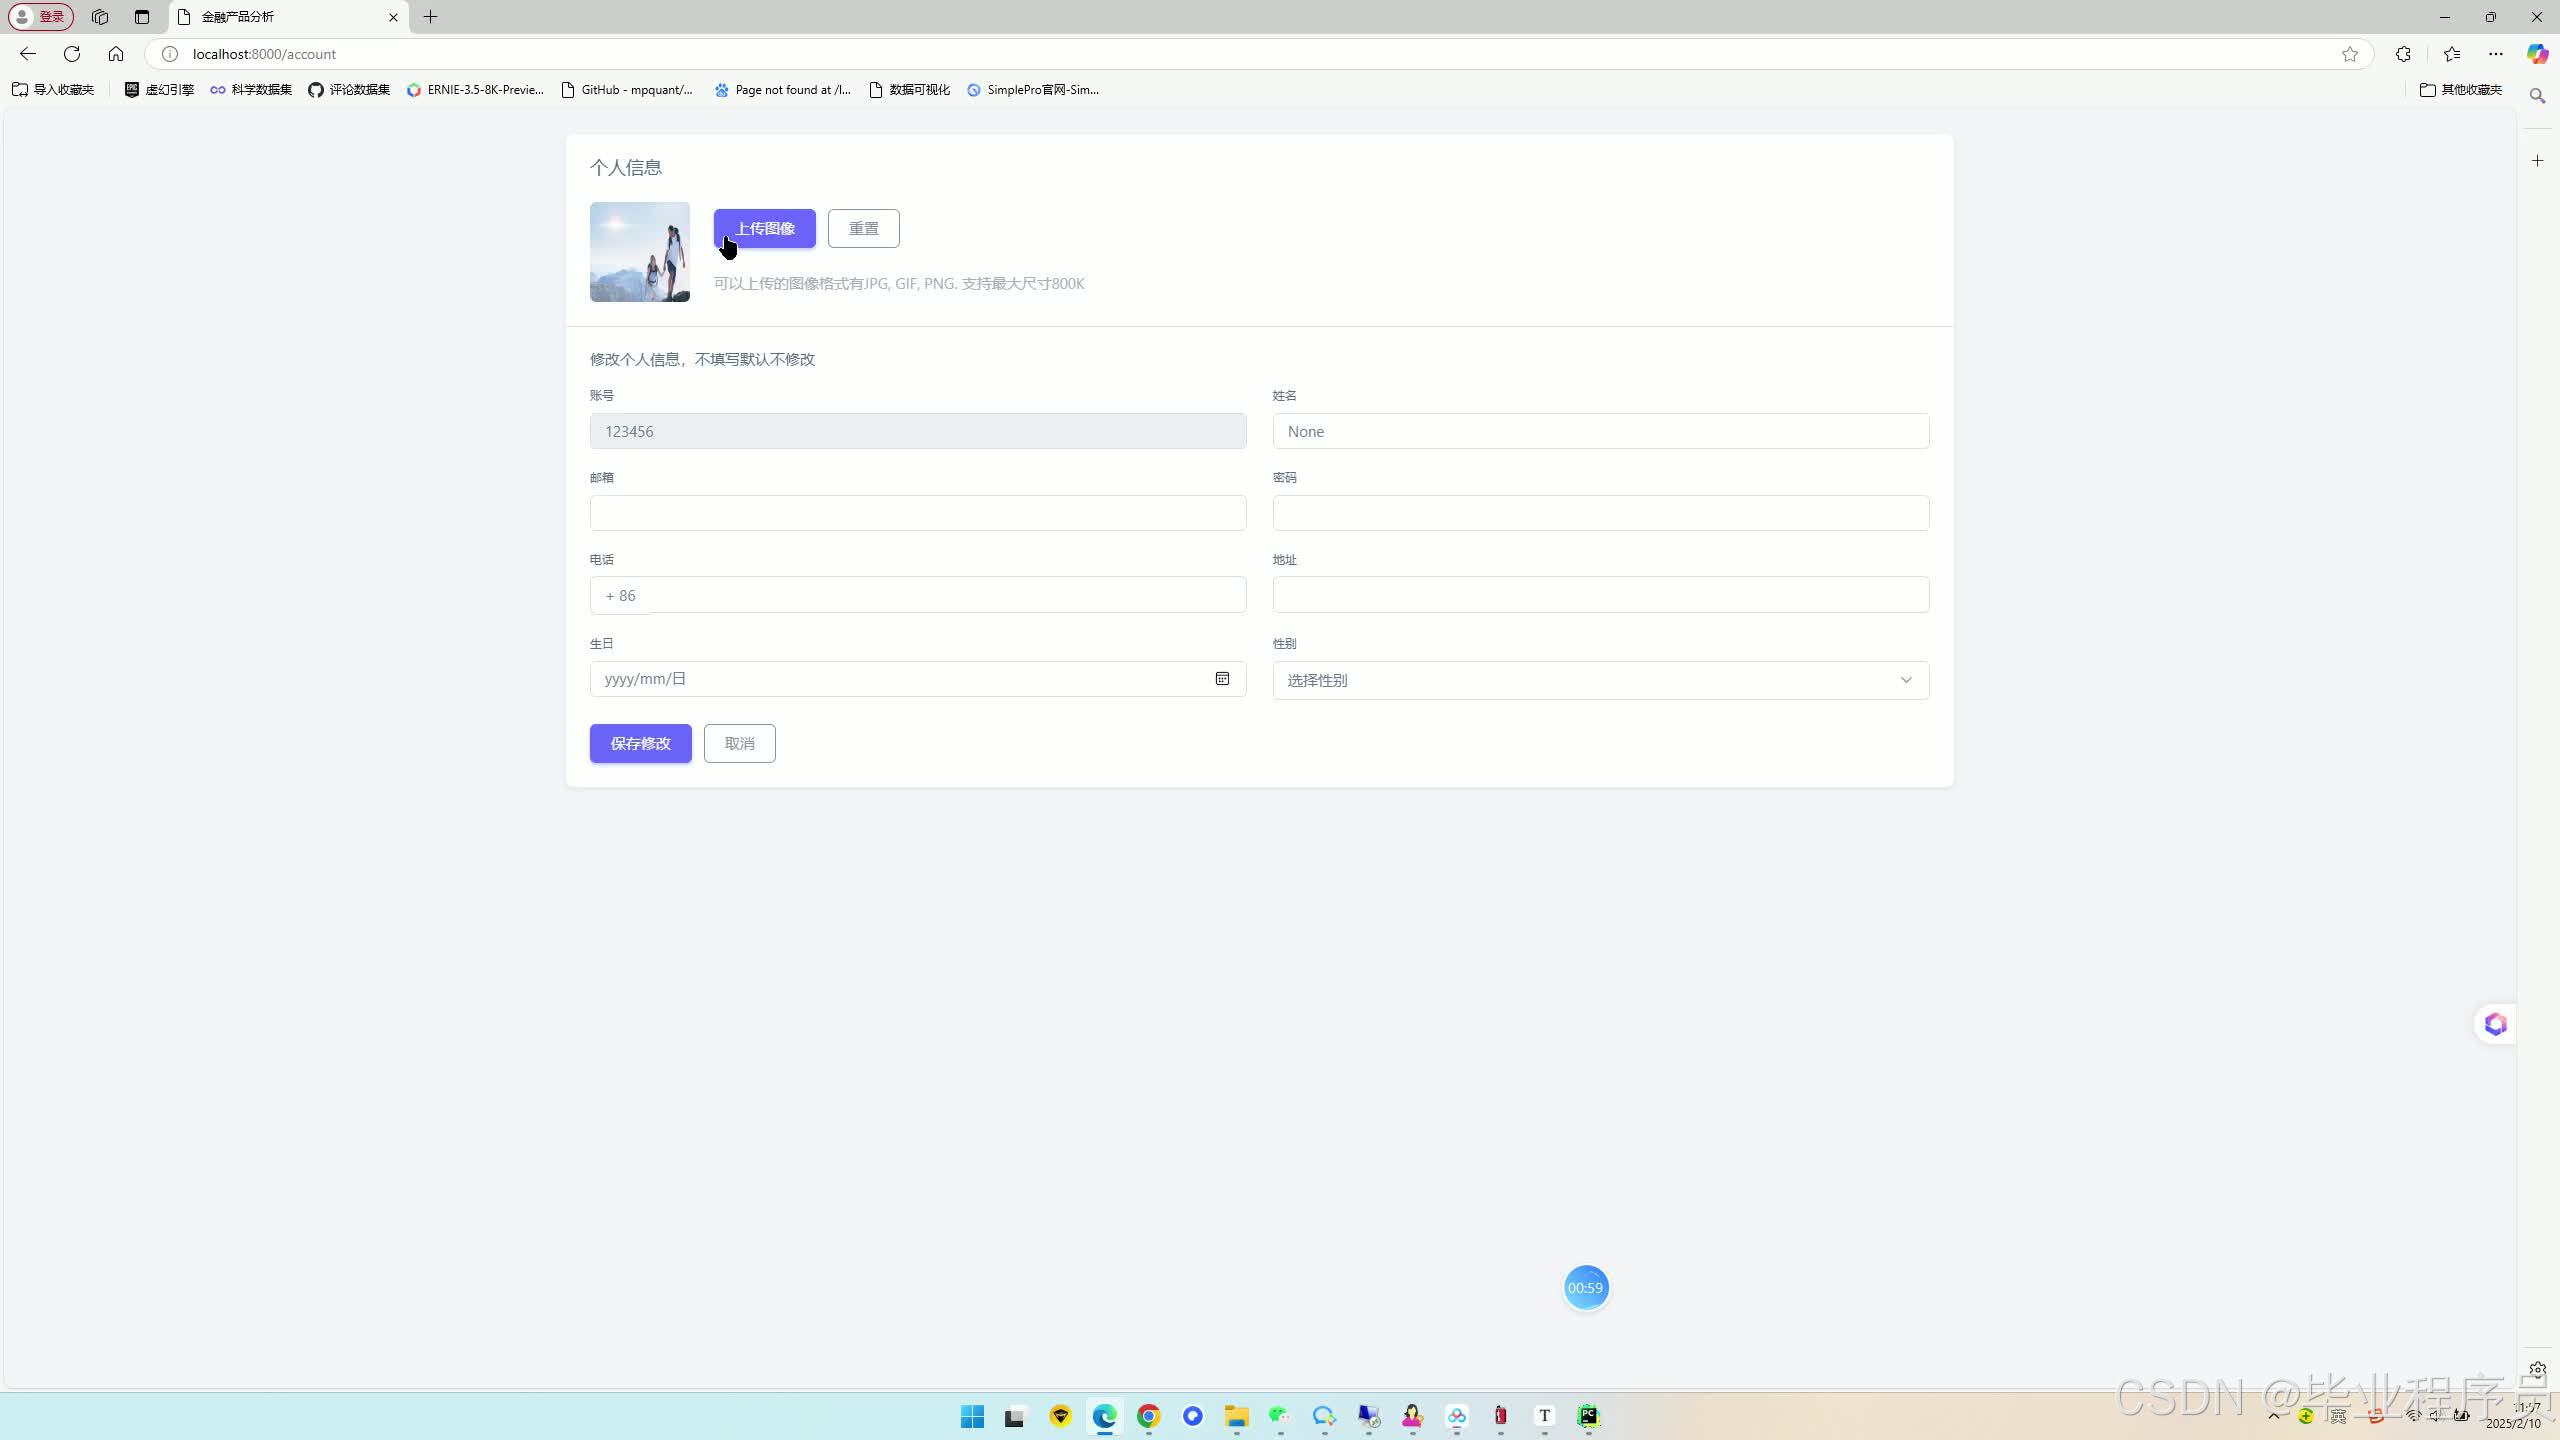Open the 其他收藏夹 bookmarks folder
Screen dimensions: 2560x1440
pos(2460,90)
